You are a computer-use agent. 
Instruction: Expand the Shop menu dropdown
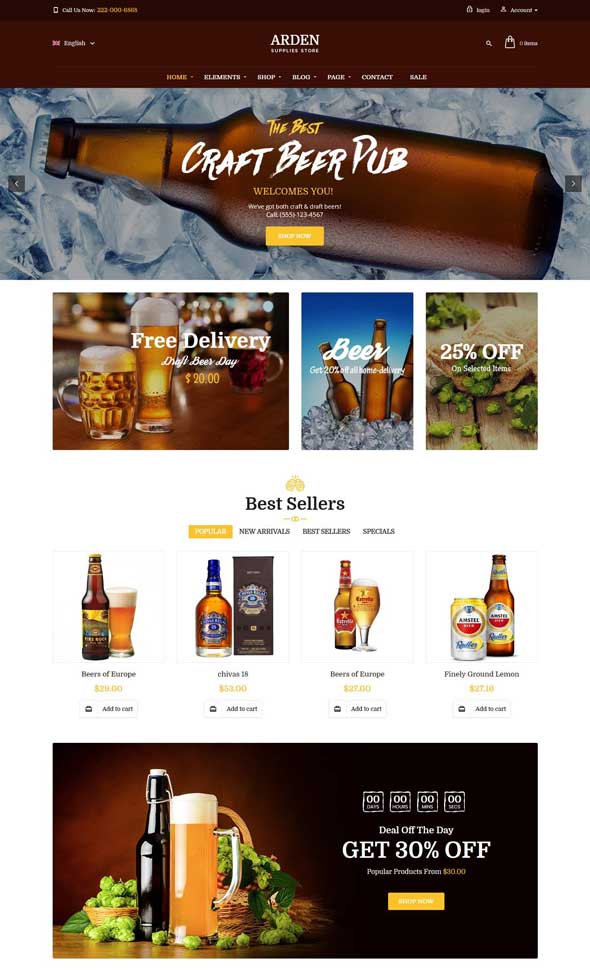pyautogui.click(x=269, y=77)
